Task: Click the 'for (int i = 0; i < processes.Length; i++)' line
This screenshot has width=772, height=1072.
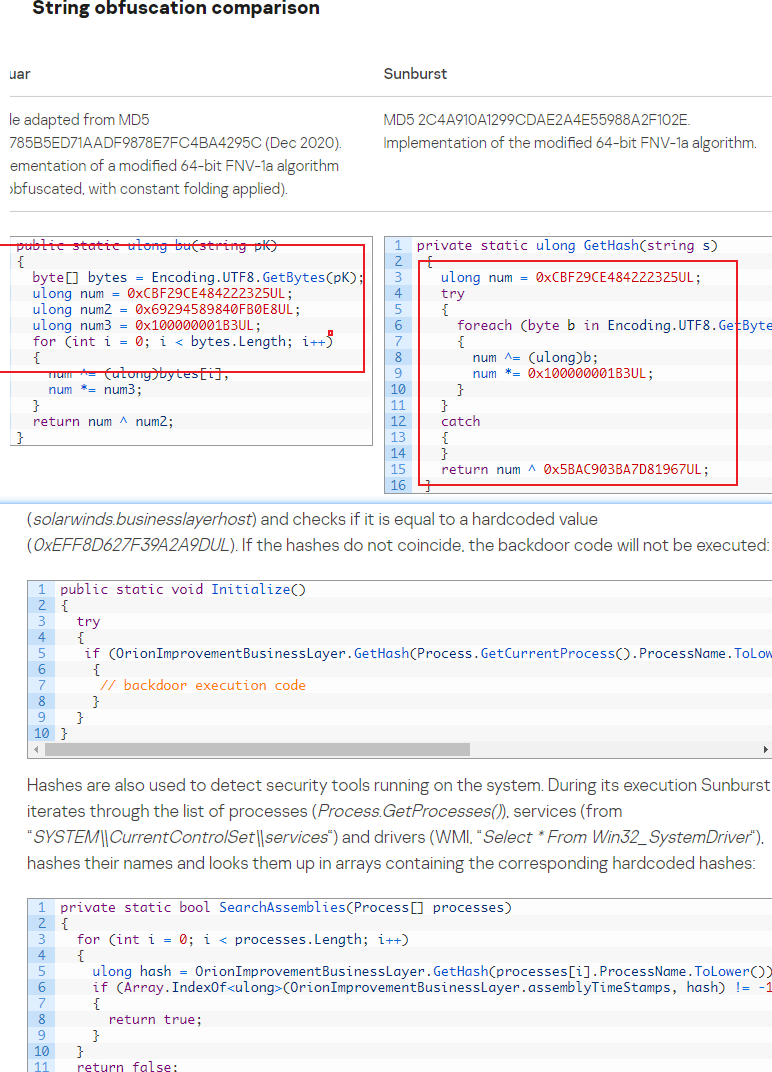Action: click(x=242, y=939)
